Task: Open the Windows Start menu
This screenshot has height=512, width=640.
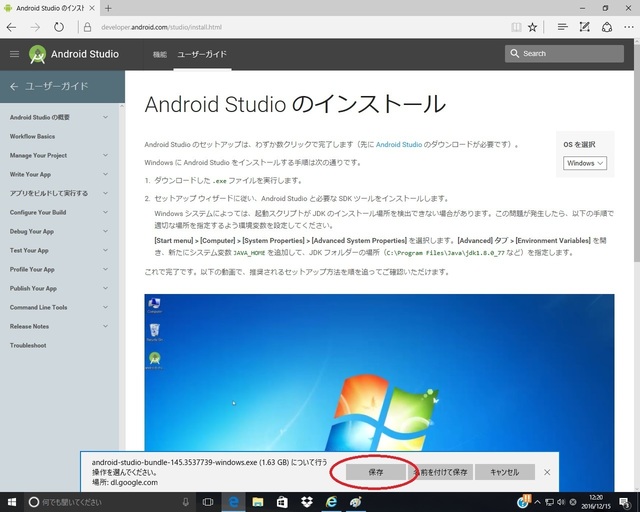Action: (x=12, y=502)
